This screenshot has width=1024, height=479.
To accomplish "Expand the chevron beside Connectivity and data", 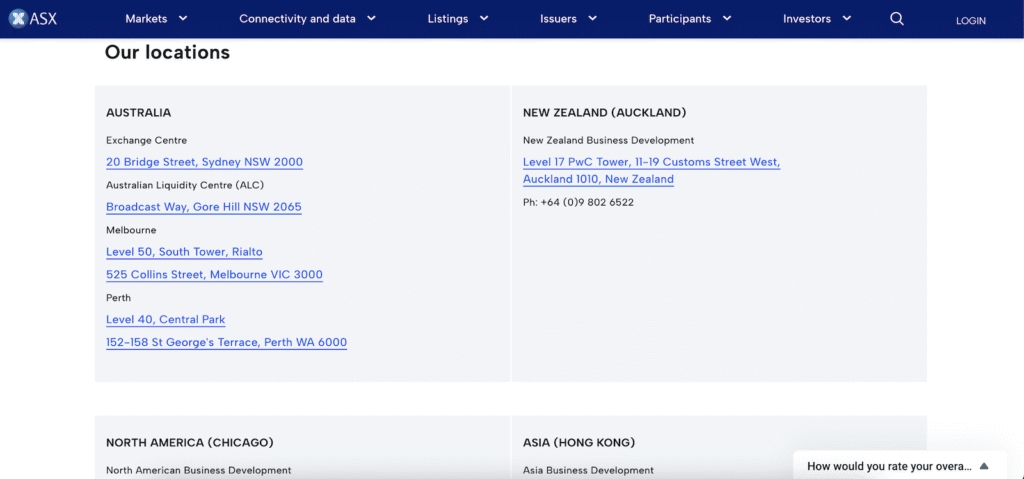I will click(372, 18).
